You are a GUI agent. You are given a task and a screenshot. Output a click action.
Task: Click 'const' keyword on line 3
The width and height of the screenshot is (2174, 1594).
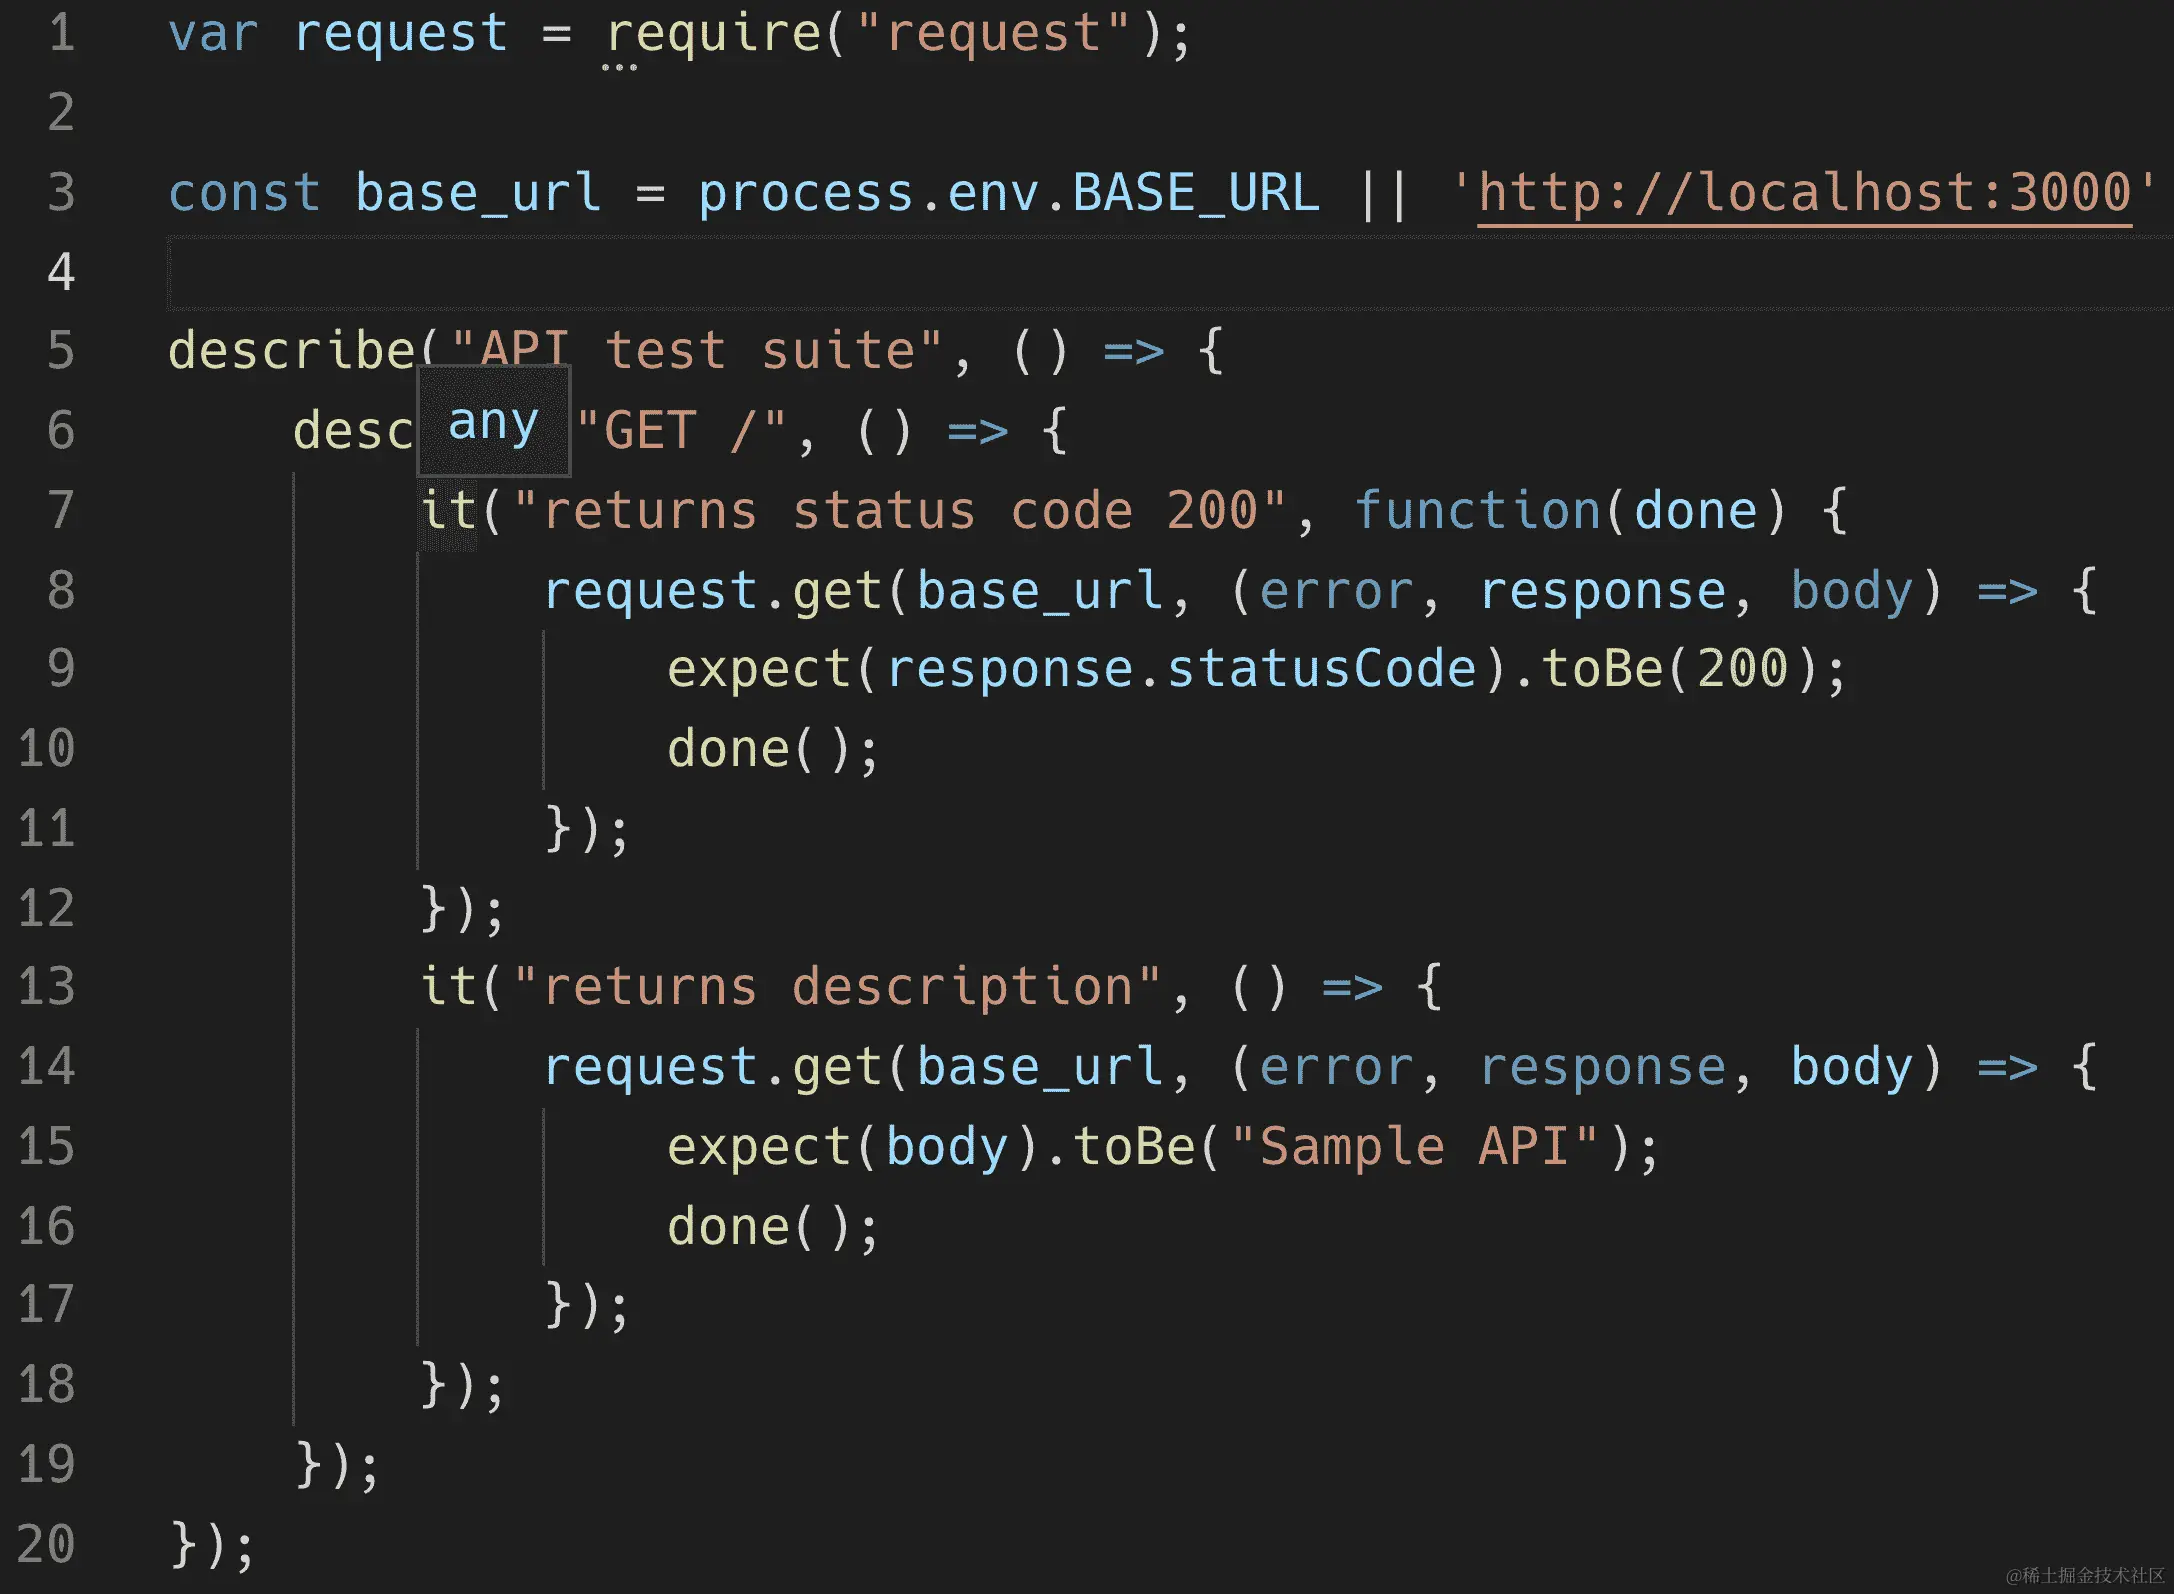(244, 192)
